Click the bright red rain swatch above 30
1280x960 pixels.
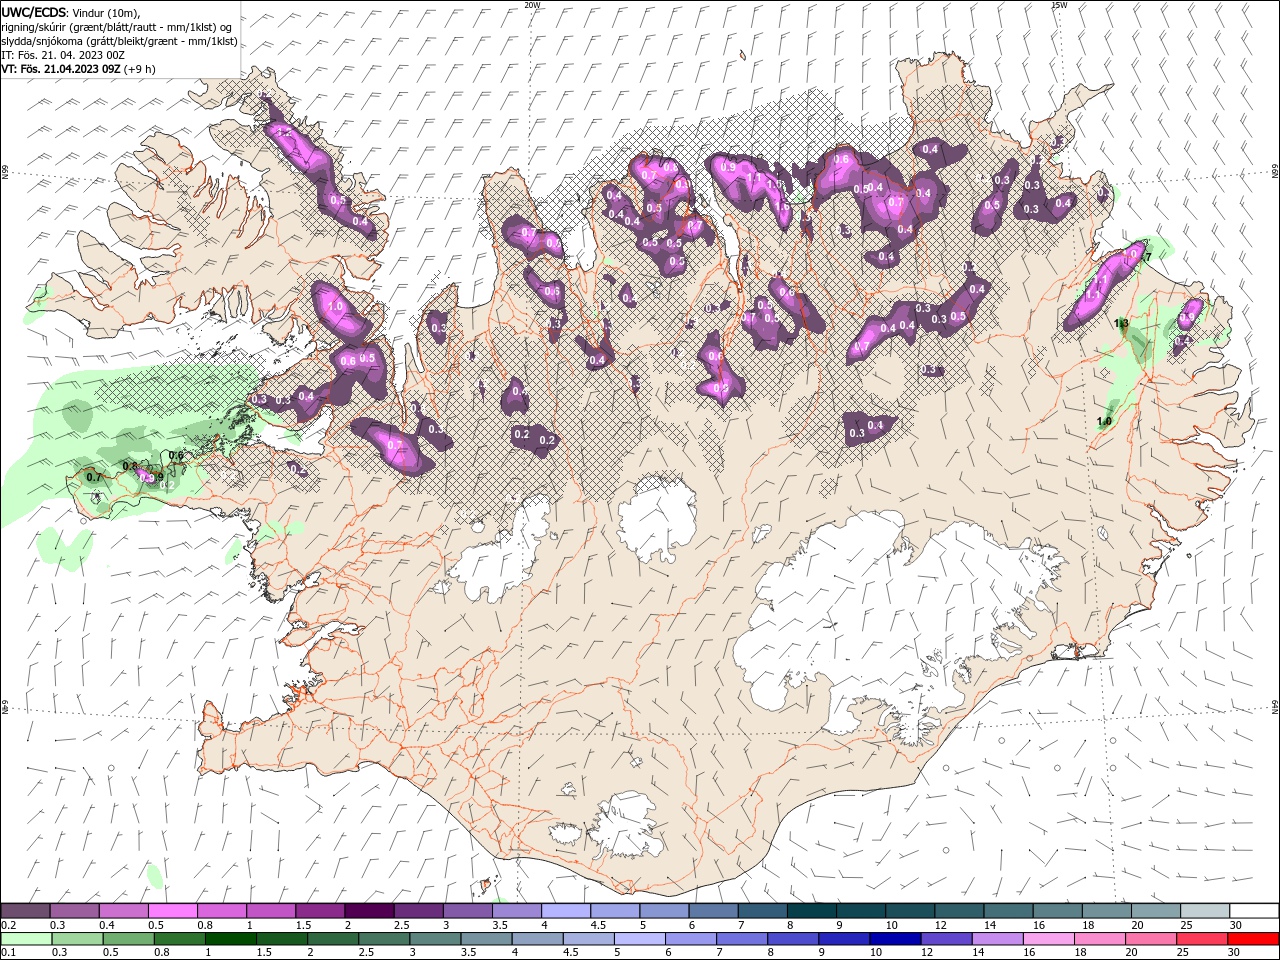tap(1253, 939)
